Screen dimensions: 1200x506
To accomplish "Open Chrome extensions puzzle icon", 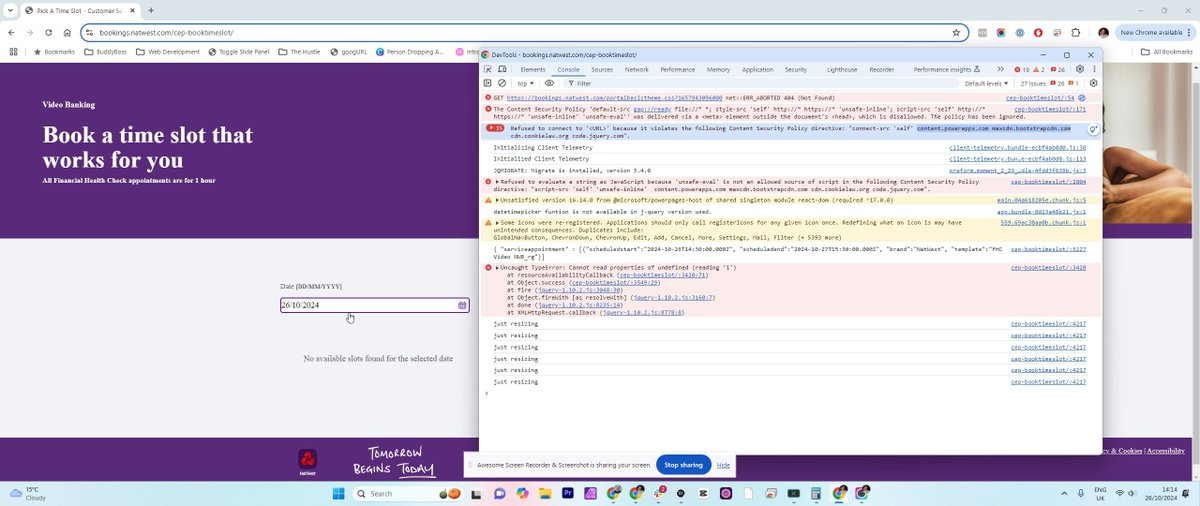I will (x=1076, y=32).
